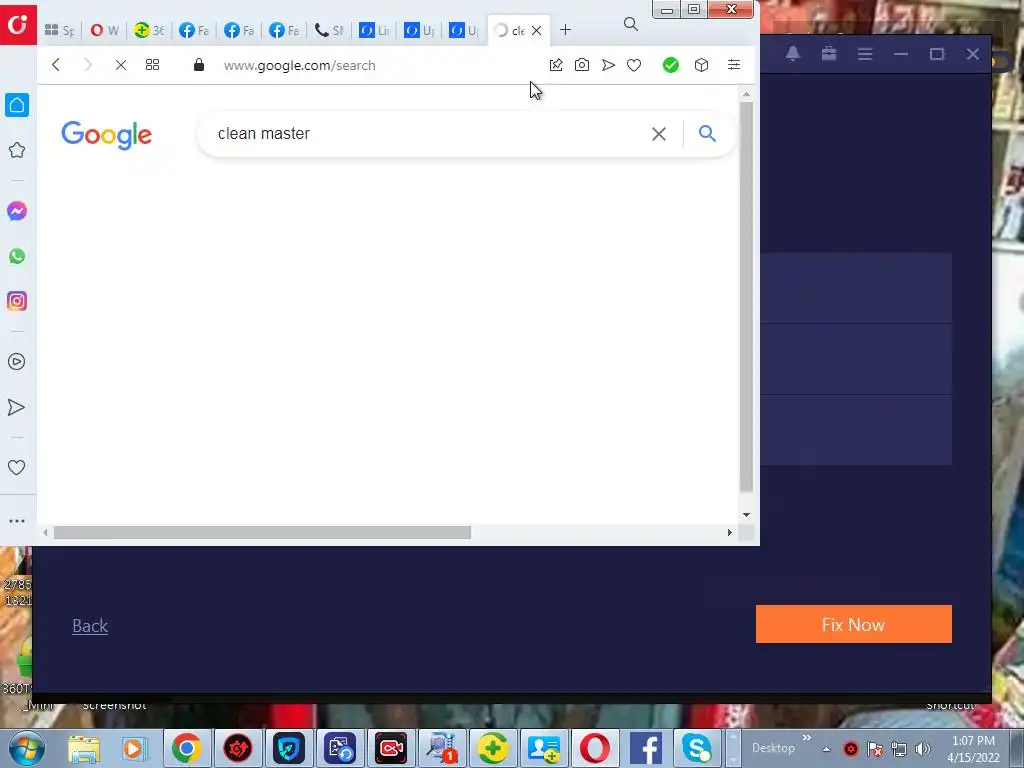Open Facebook from the taskbar
The width and height of the screenshot is (1024, 768).
click(645, 748)
